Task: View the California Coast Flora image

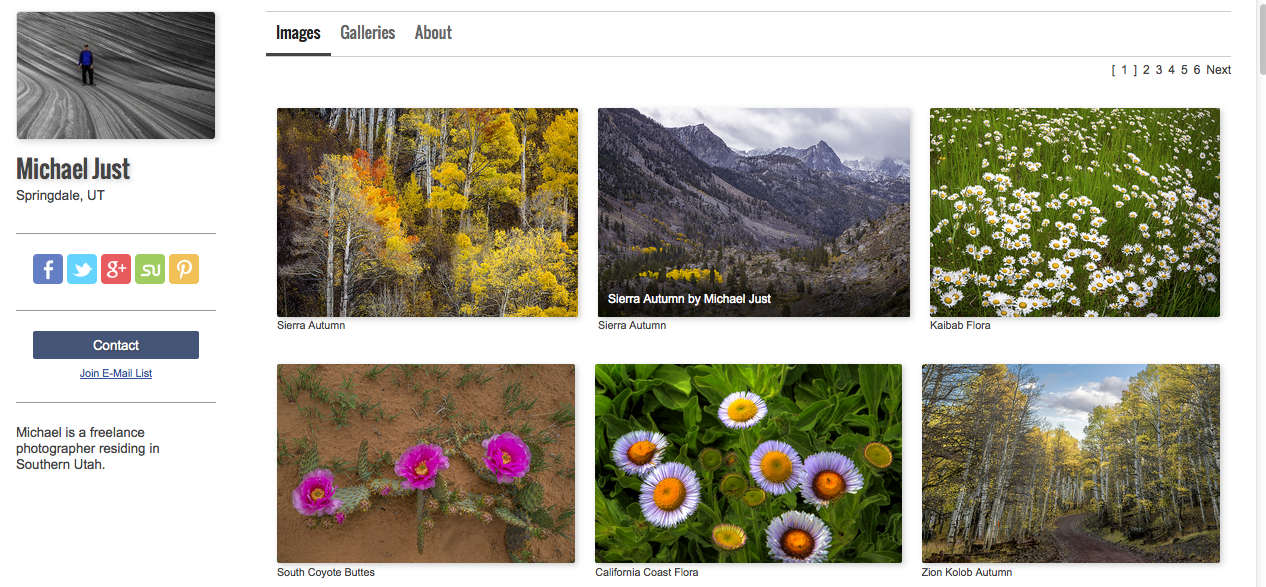Action: pyautogui.click(x=748, y=463)
